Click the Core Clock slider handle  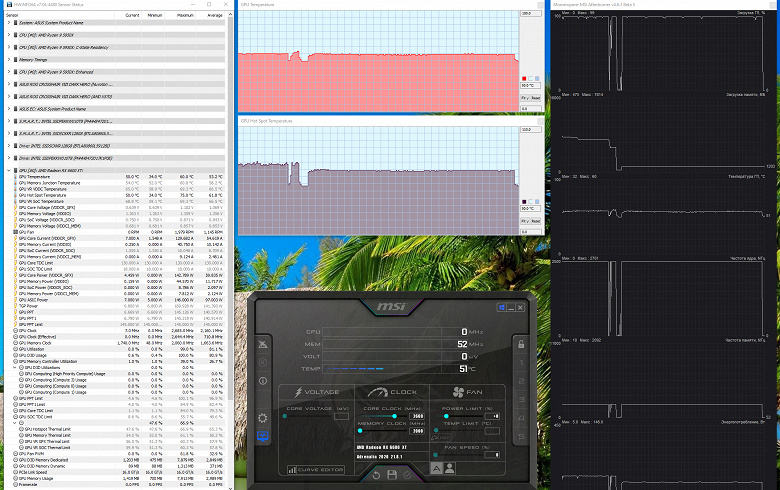pyautogui.click(x=394, y=416)
